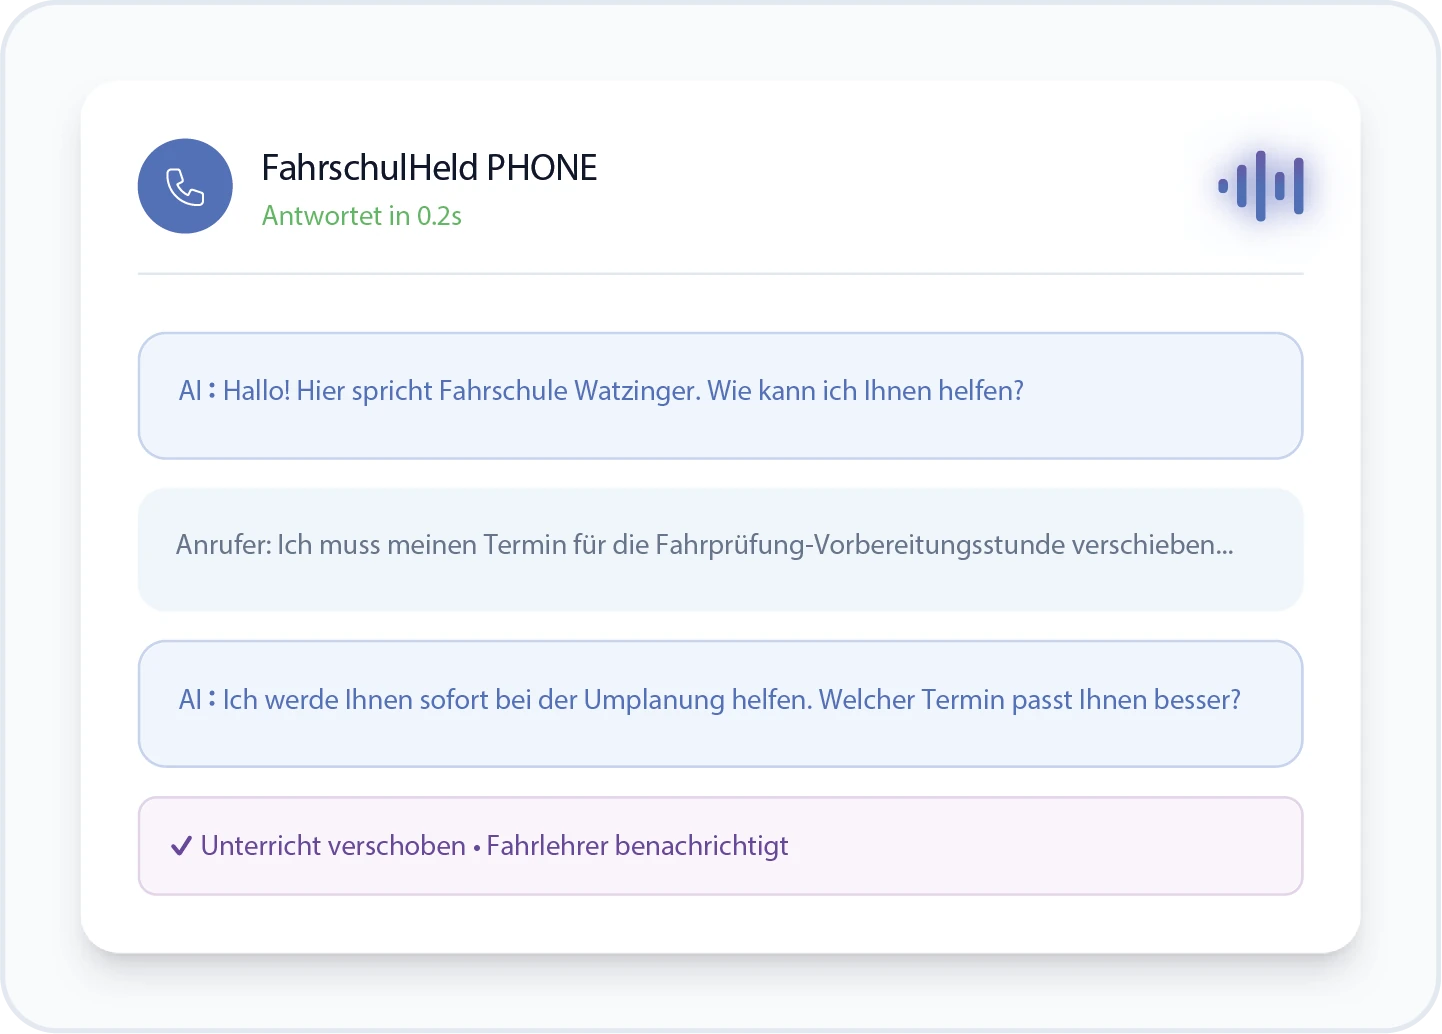Click the rightmost waveform bar
Image resolution: width=1442 pixels, height=1034 pixels.
(x=1298, y=185)
